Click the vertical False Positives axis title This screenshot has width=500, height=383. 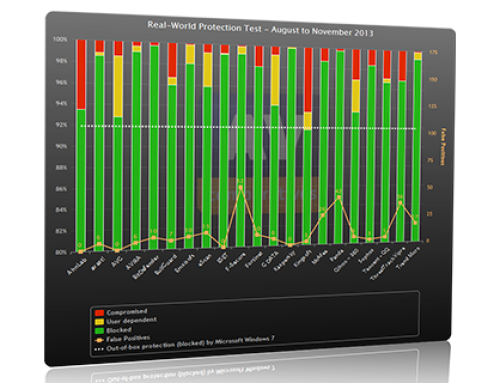(x=443, y=146)
